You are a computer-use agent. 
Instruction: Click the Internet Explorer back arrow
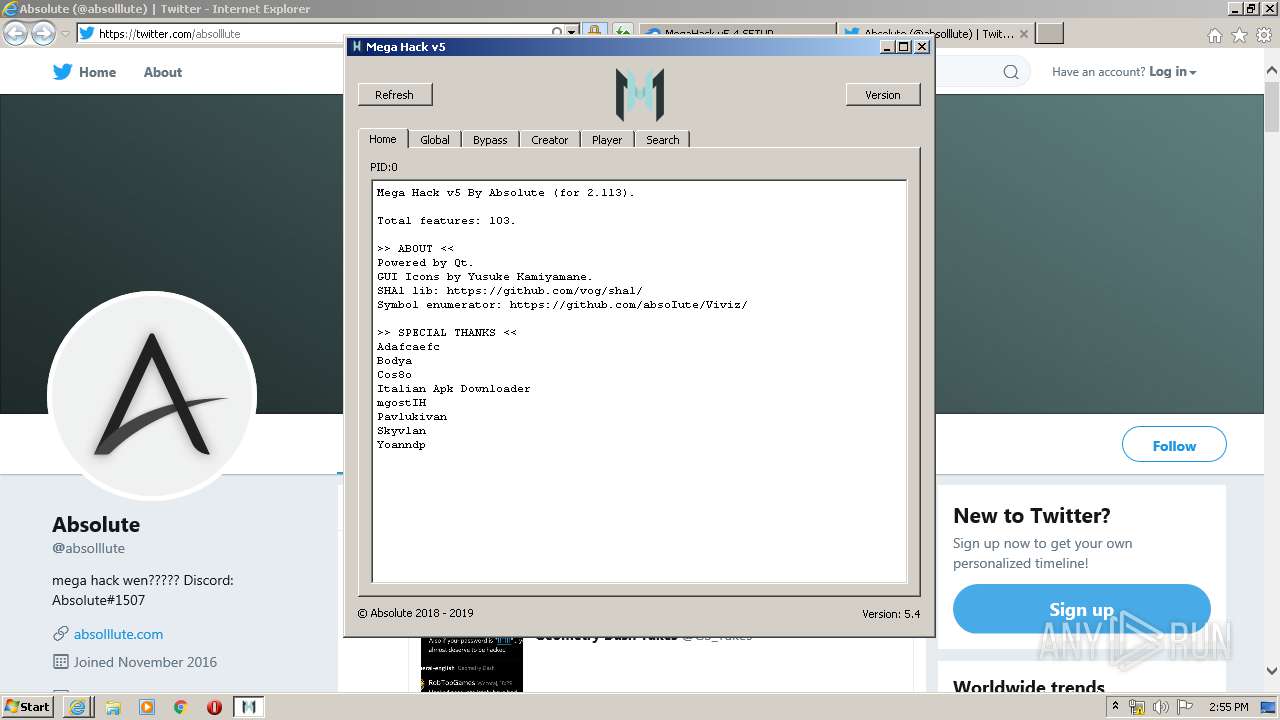click(15, 33)
